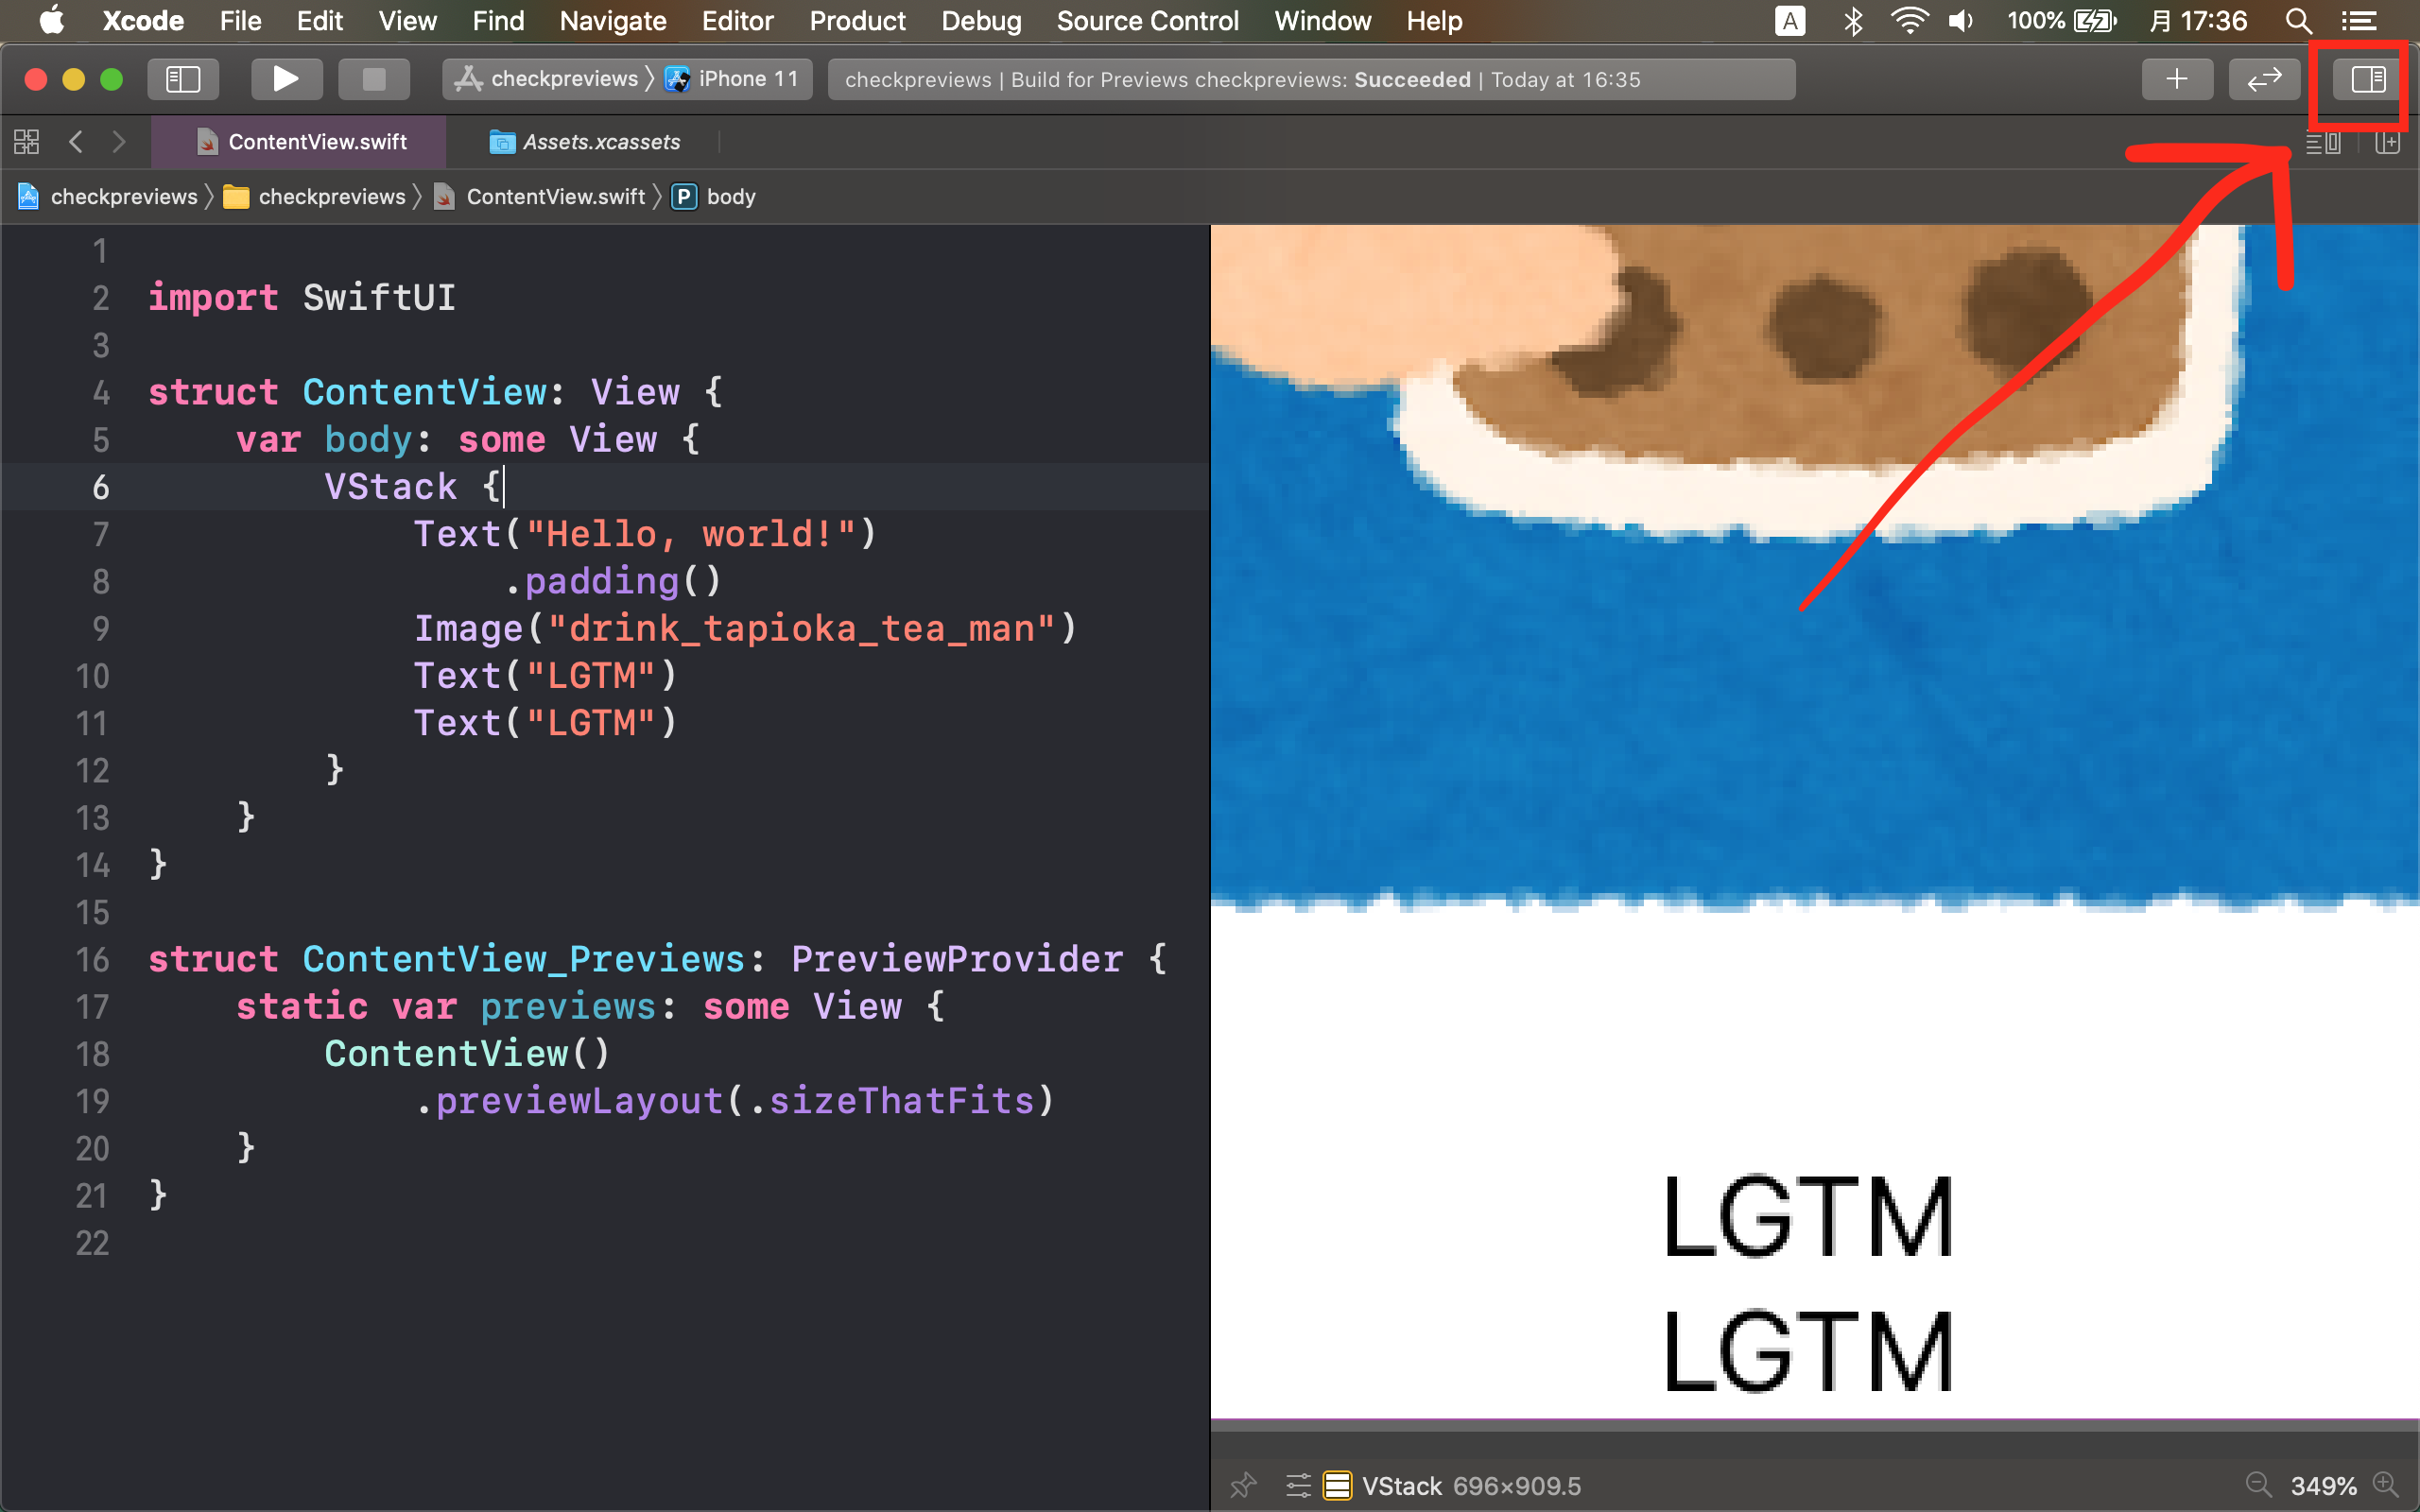The image size is (2420, 1512).
Task: Click the Stop button in toolbar
Action: click(373, 79)
